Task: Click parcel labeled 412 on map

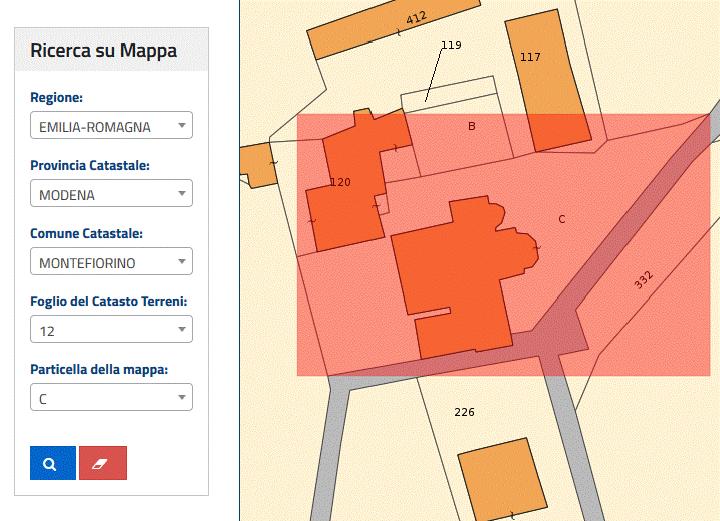Action: pos(416,18)
